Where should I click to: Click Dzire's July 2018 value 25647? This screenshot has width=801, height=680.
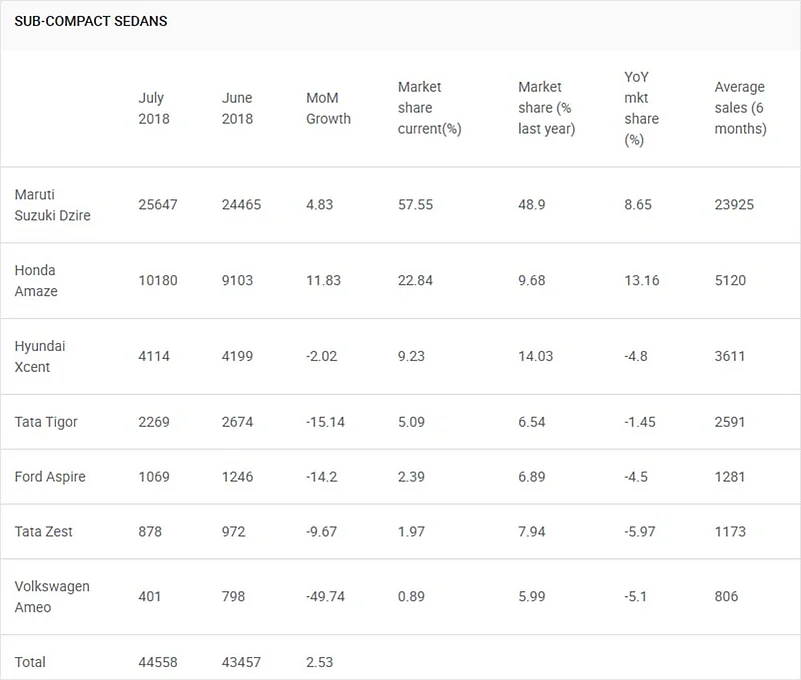click(x=158, y=204)
